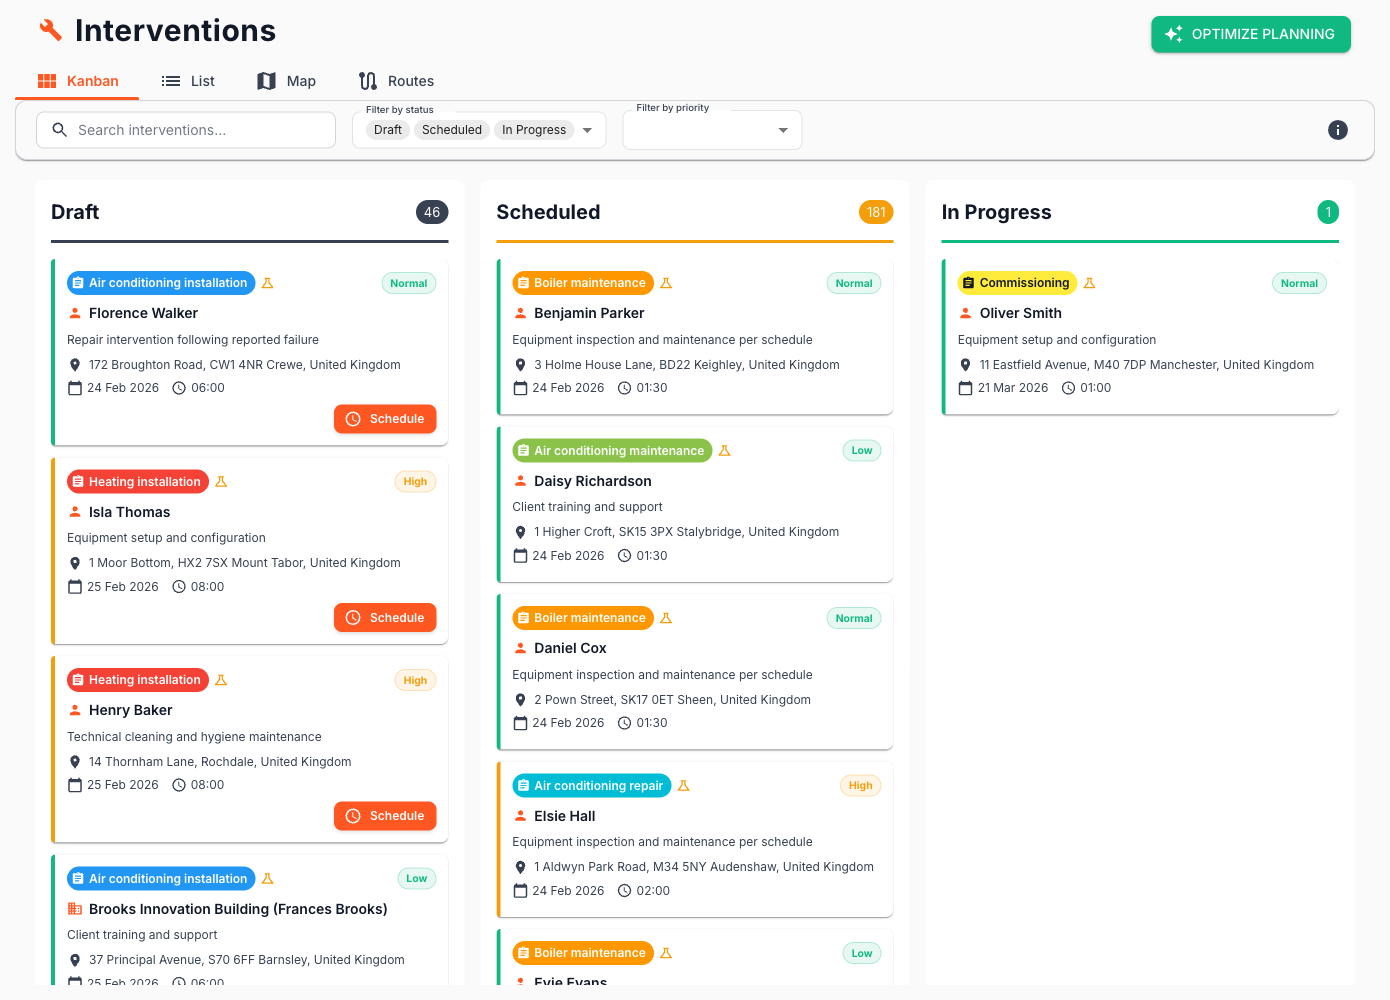The image size is (1390, 1000).
Task: Click the calendar icon on Benjamin Parker's card
Action: coord(519,387)
